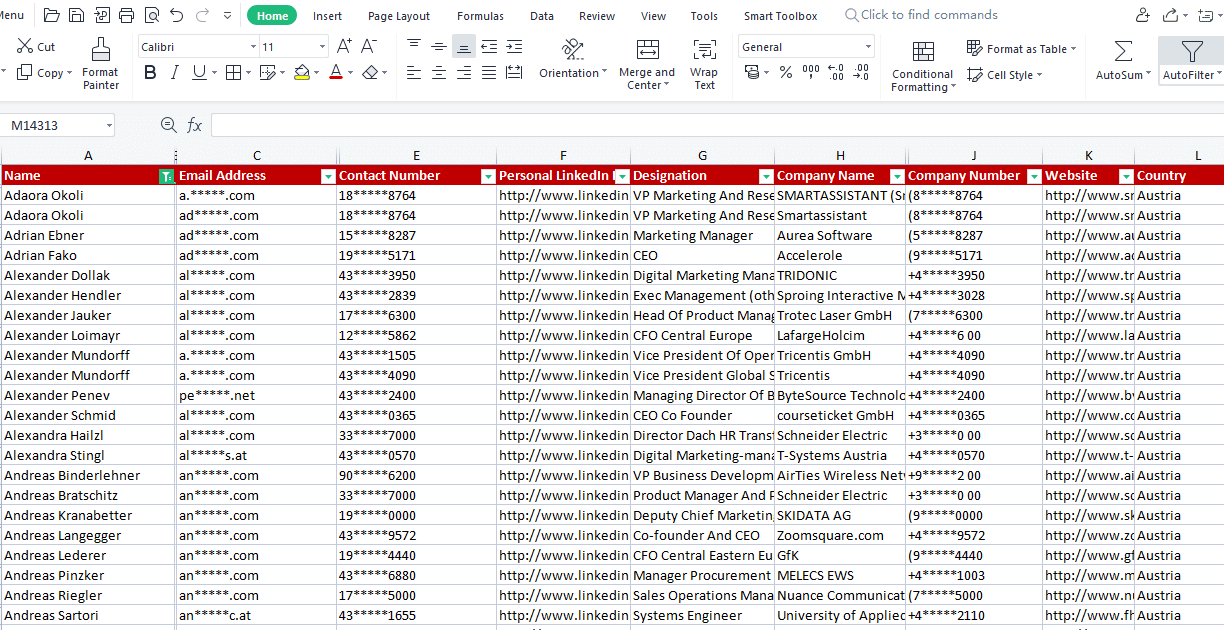The height and width of the screenshot is (630, 1224).
Task: Click the Print icon
Action: [127, 15]
